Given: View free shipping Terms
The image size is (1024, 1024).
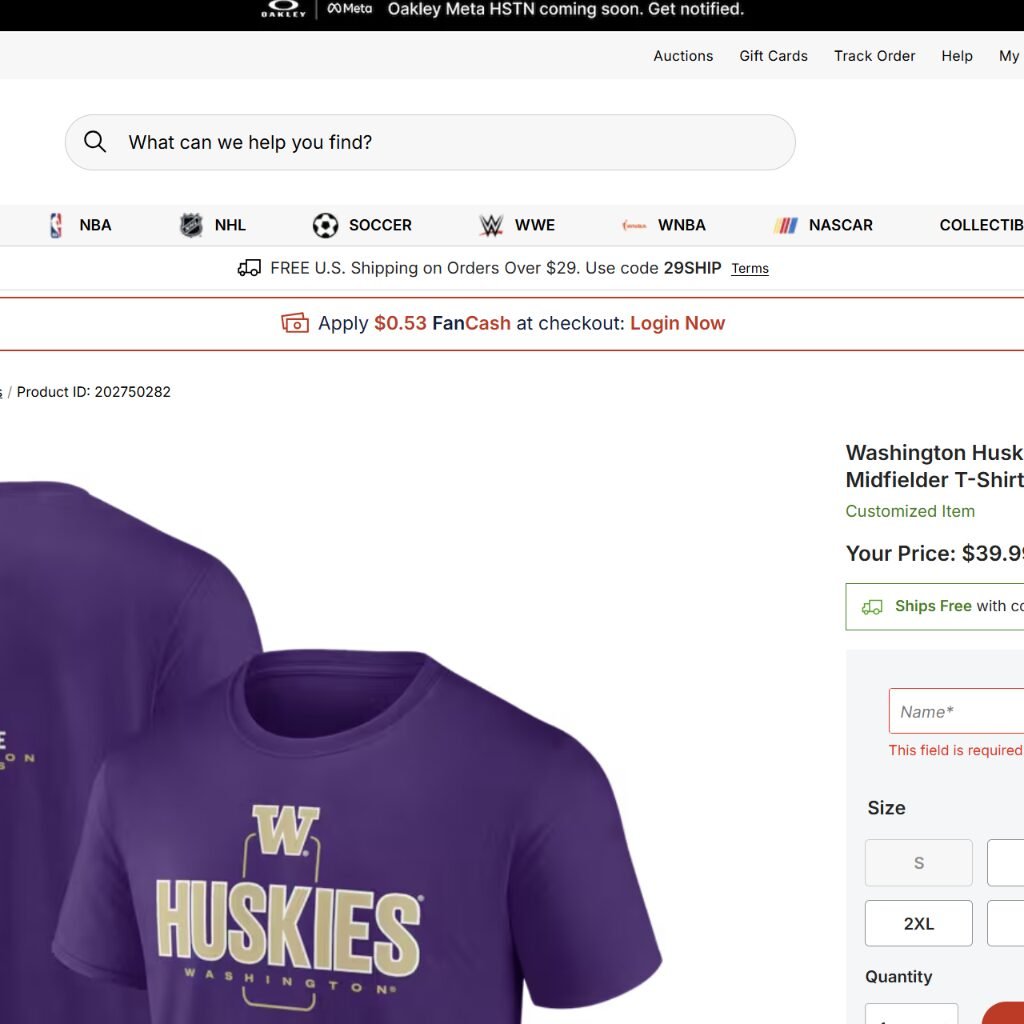Looking at the screenshot, I should [750, 268].
